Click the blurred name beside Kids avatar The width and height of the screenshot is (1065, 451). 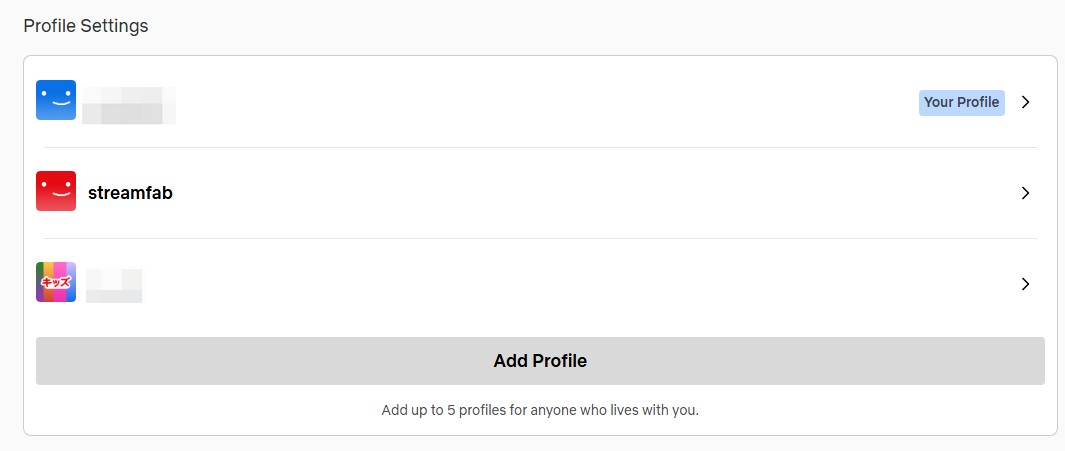[x=114, y=285]
